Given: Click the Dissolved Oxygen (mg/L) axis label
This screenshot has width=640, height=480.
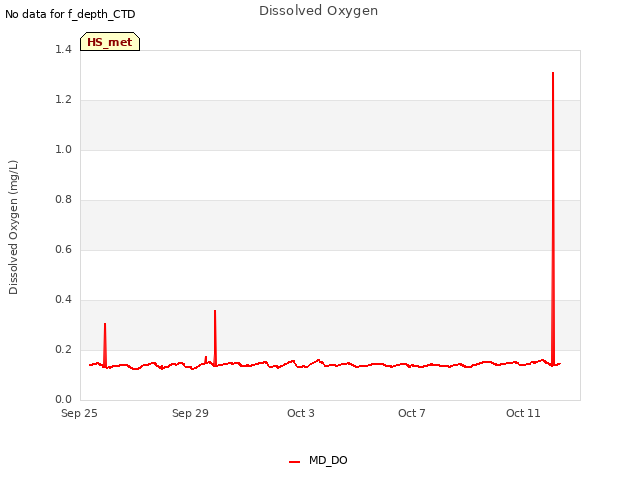Looking at the screenshot, I should 13,227.
